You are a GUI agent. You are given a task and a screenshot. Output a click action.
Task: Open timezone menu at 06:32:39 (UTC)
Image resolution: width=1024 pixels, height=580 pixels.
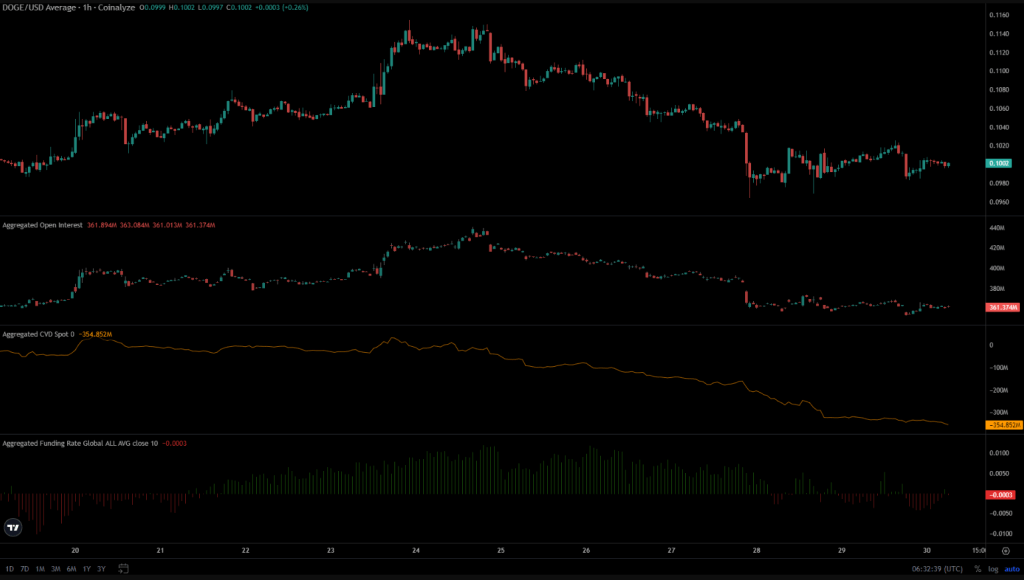click(x=937, y=569)
